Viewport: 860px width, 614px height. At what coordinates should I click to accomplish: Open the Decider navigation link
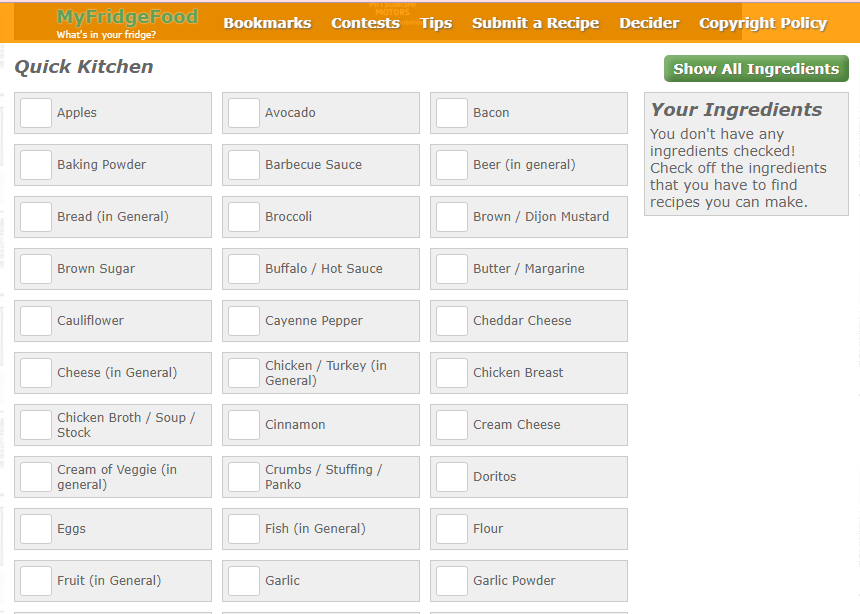(x=649, y=23)
